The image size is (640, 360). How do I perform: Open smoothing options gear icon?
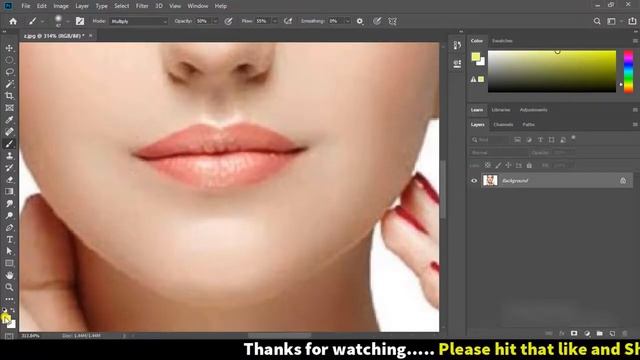pos(360,21)
